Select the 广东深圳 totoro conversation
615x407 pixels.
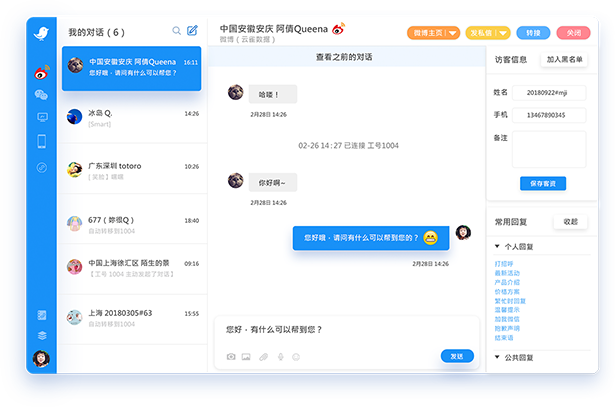click(x=132, y=170)
